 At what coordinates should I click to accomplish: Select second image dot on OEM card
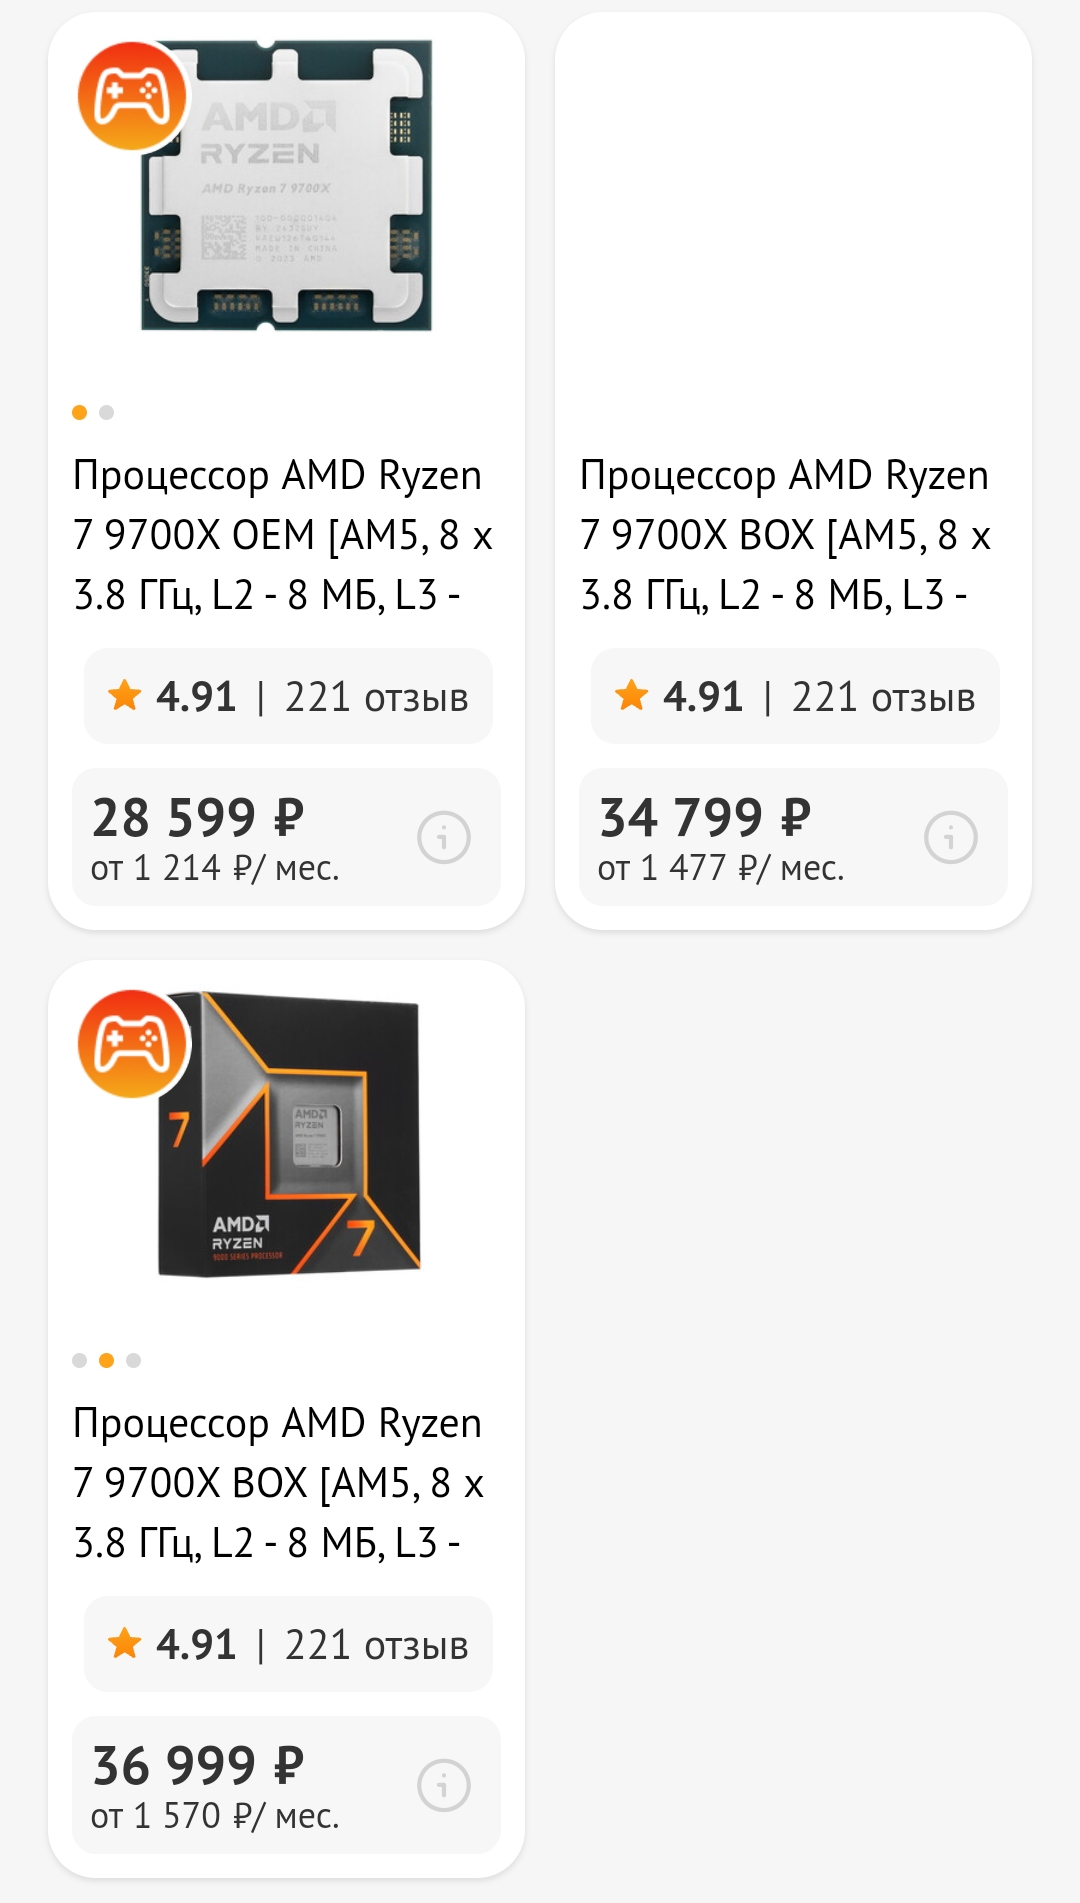click(107, 412)
